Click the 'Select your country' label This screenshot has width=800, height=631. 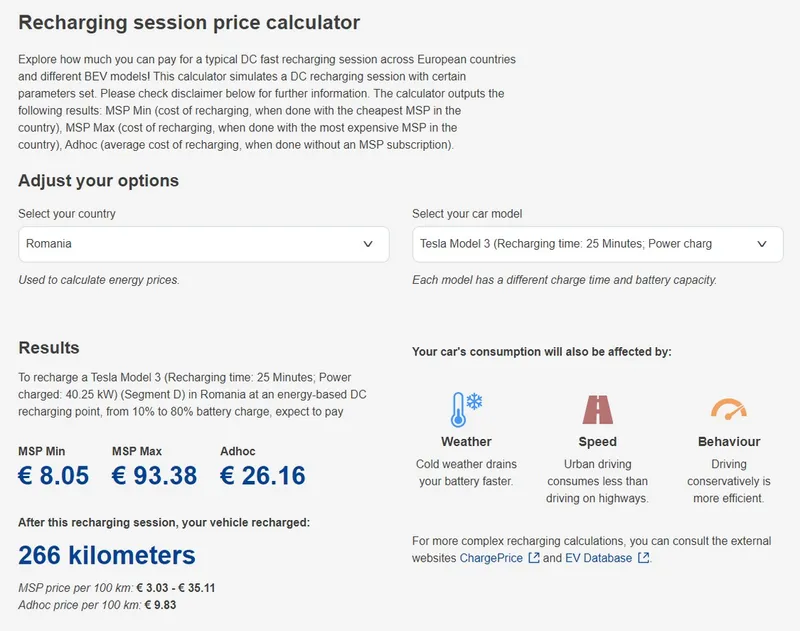pos(67,214)
